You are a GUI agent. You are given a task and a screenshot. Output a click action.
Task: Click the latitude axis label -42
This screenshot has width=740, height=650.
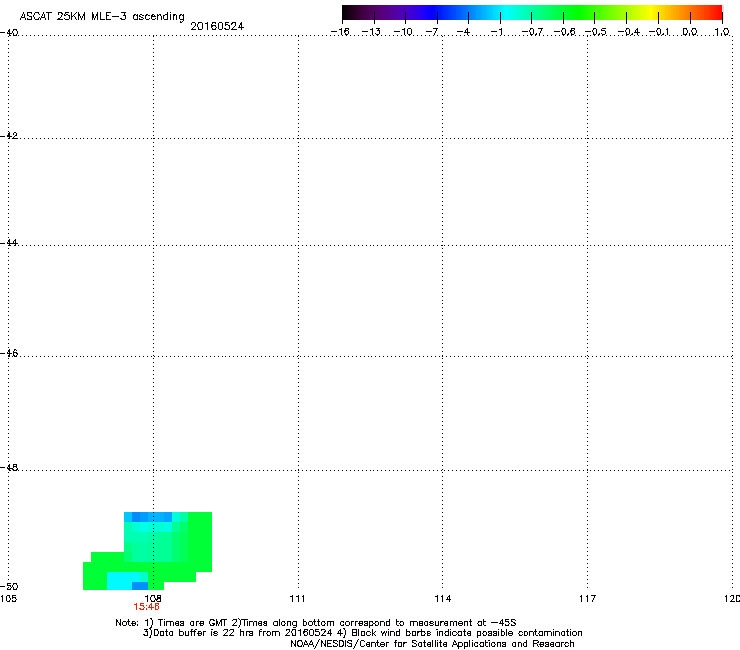(9, 135)
